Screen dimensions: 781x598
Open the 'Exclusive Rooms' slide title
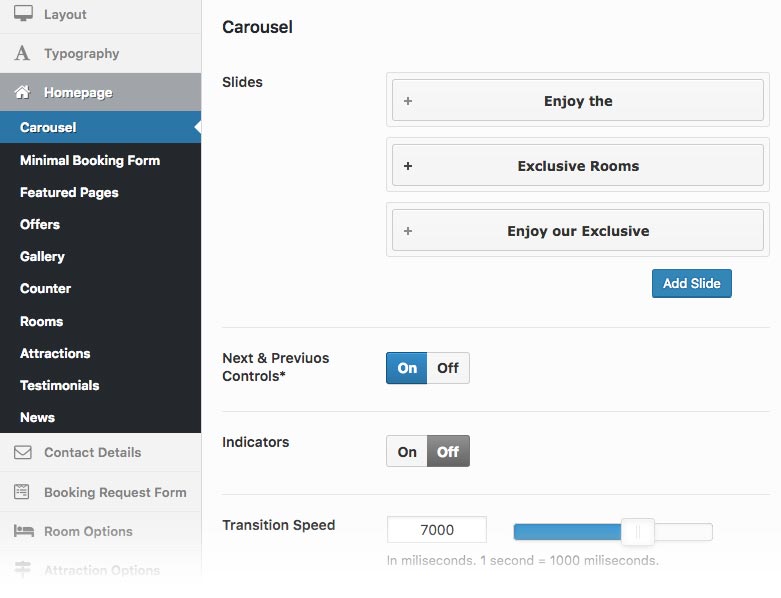tap(578, 166)
